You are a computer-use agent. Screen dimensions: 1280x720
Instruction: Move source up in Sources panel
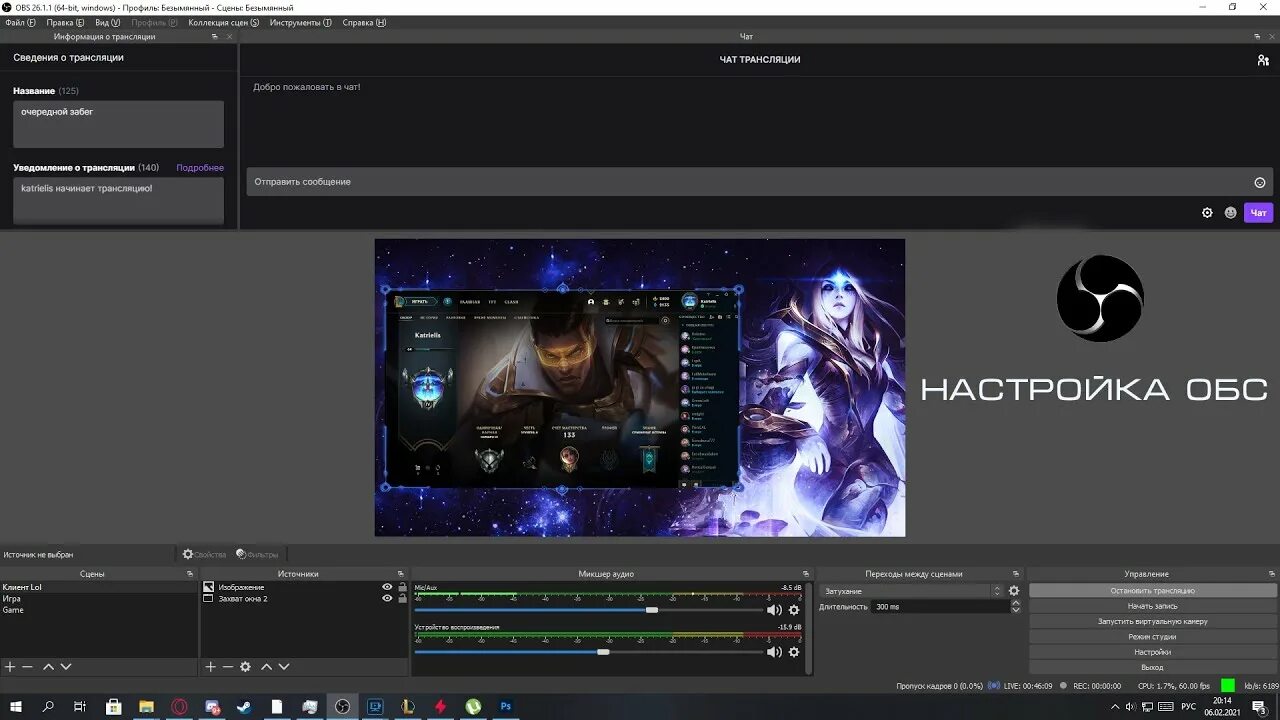(266, 667)
